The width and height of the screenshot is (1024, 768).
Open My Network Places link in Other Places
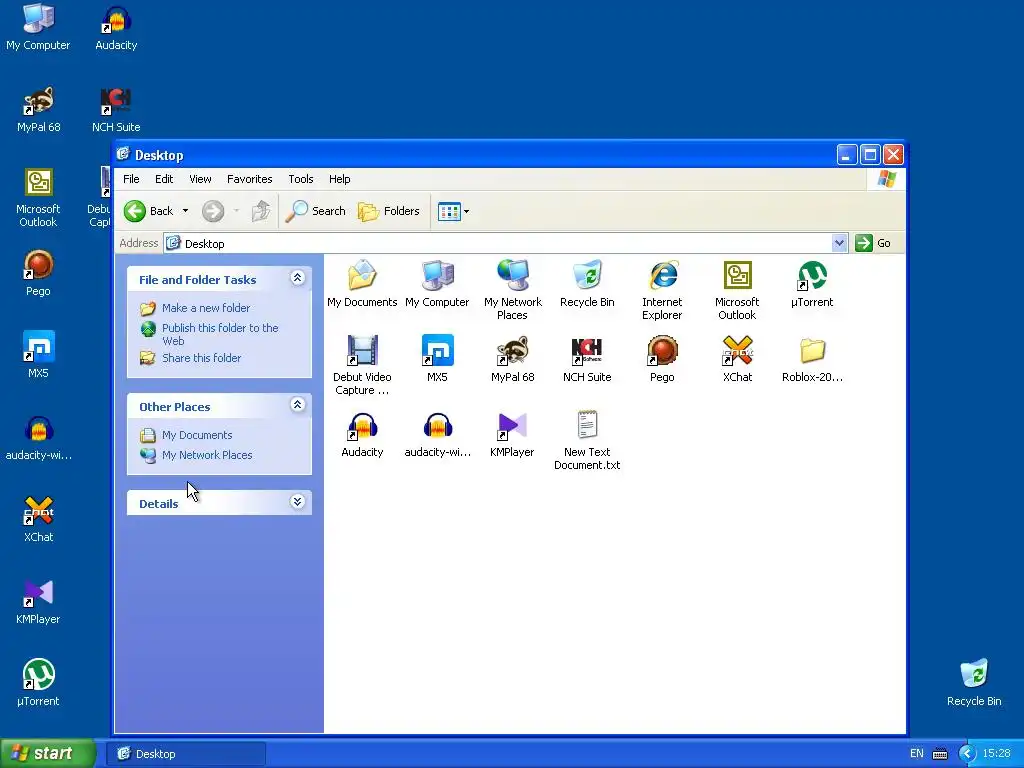tap(207, 455)
